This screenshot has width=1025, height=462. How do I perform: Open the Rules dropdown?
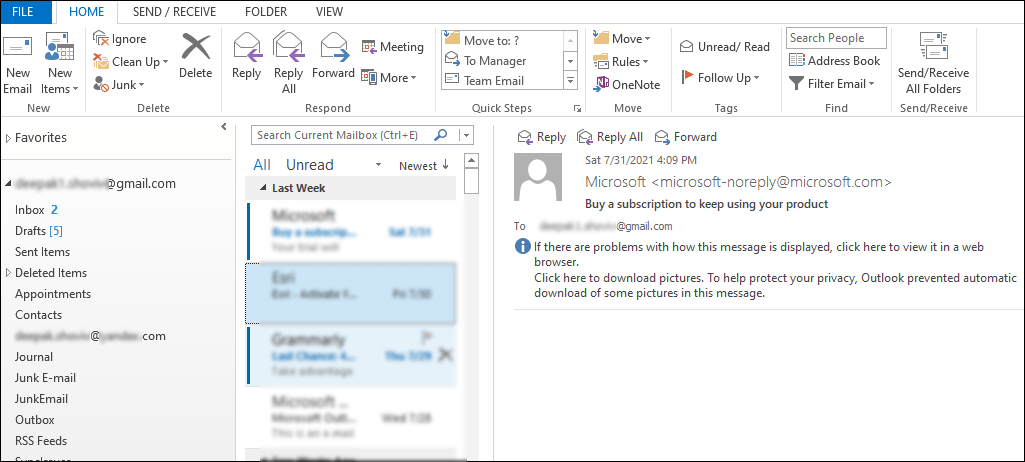coord(620,61)
